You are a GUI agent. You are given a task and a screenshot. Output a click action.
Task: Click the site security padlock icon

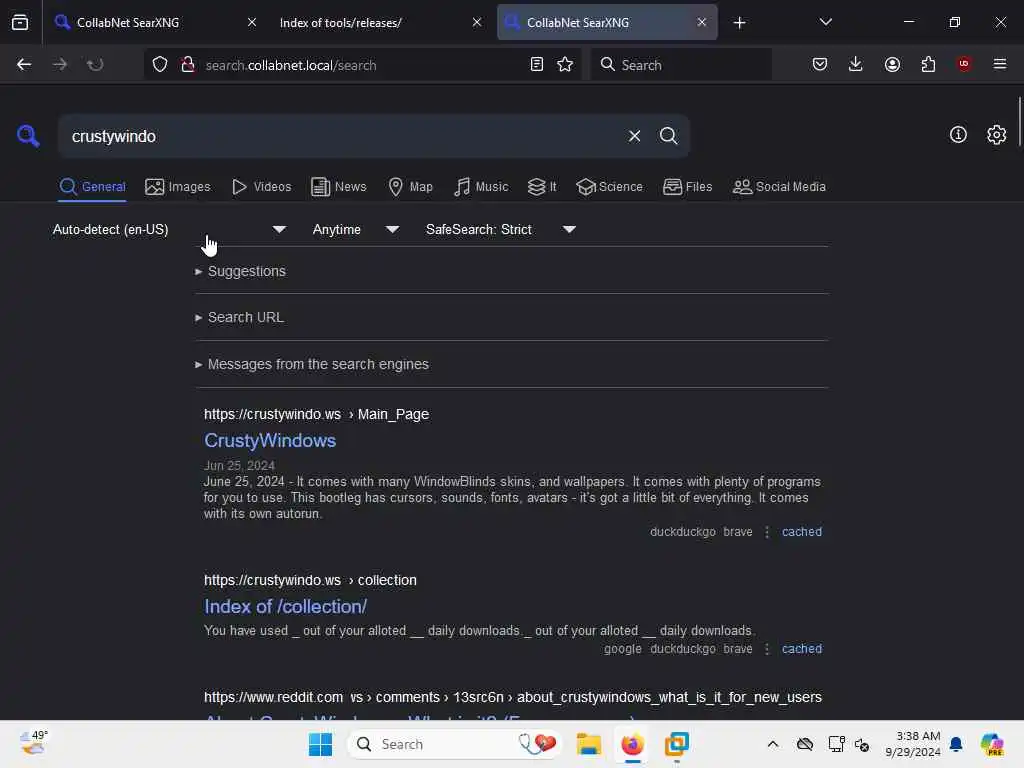(x=188, y=65)
